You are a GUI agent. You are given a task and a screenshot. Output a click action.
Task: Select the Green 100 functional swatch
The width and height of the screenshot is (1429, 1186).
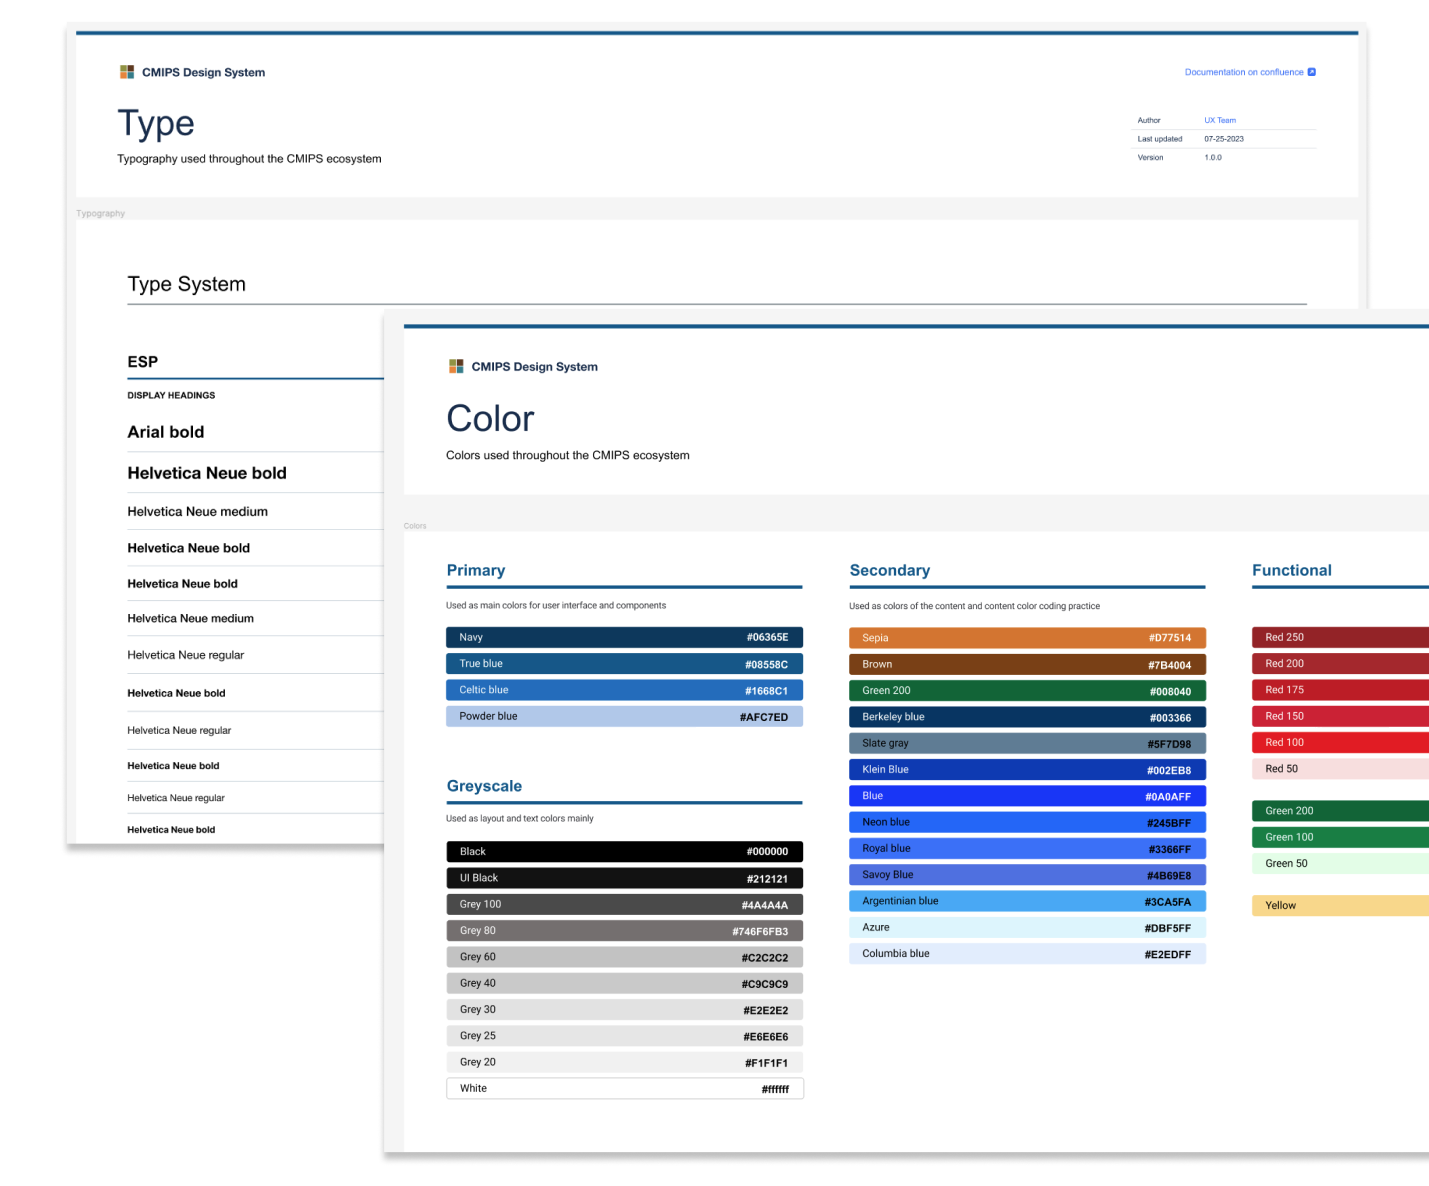[1340, 837]
